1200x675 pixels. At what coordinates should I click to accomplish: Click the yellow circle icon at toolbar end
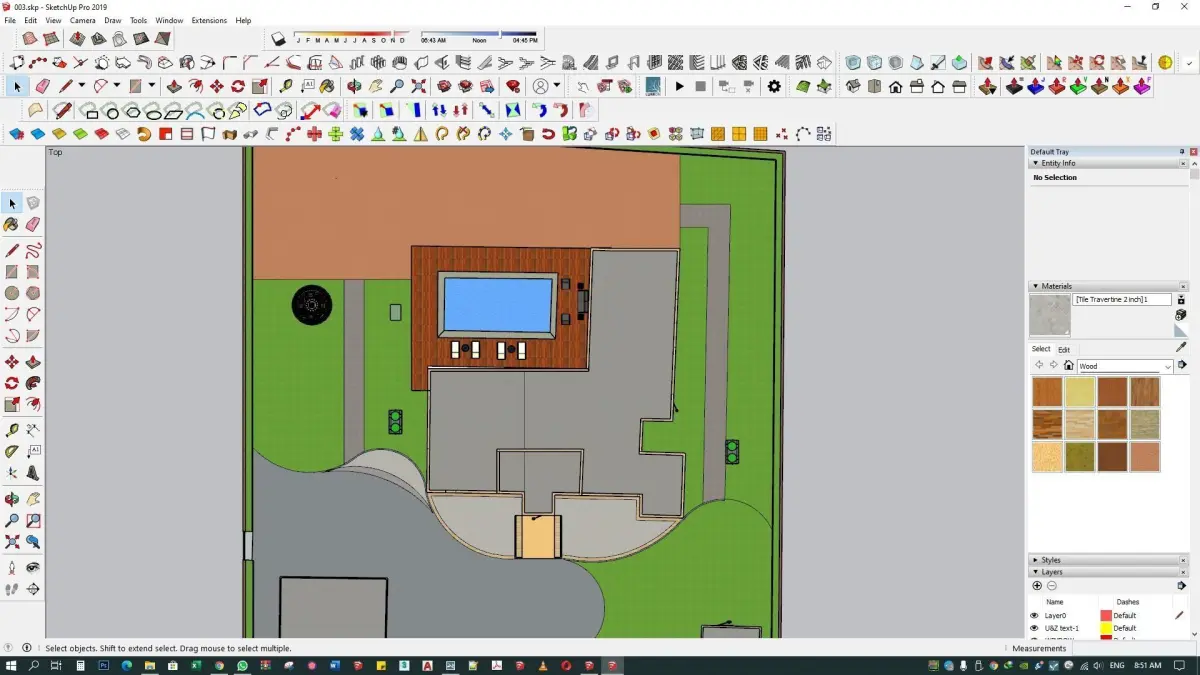(x=1165, y=63)
